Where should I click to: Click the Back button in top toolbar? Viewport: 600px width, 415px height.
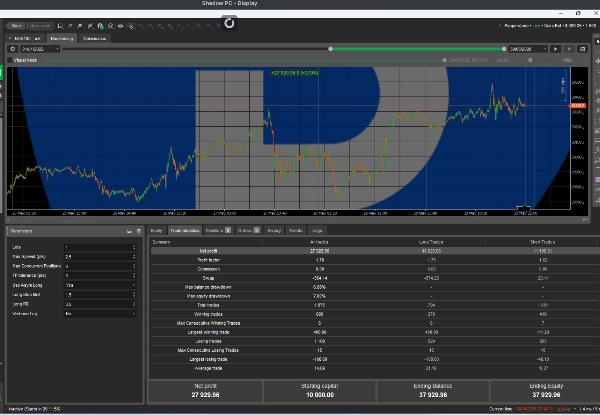pyautogui.click(x=16, y=26)
